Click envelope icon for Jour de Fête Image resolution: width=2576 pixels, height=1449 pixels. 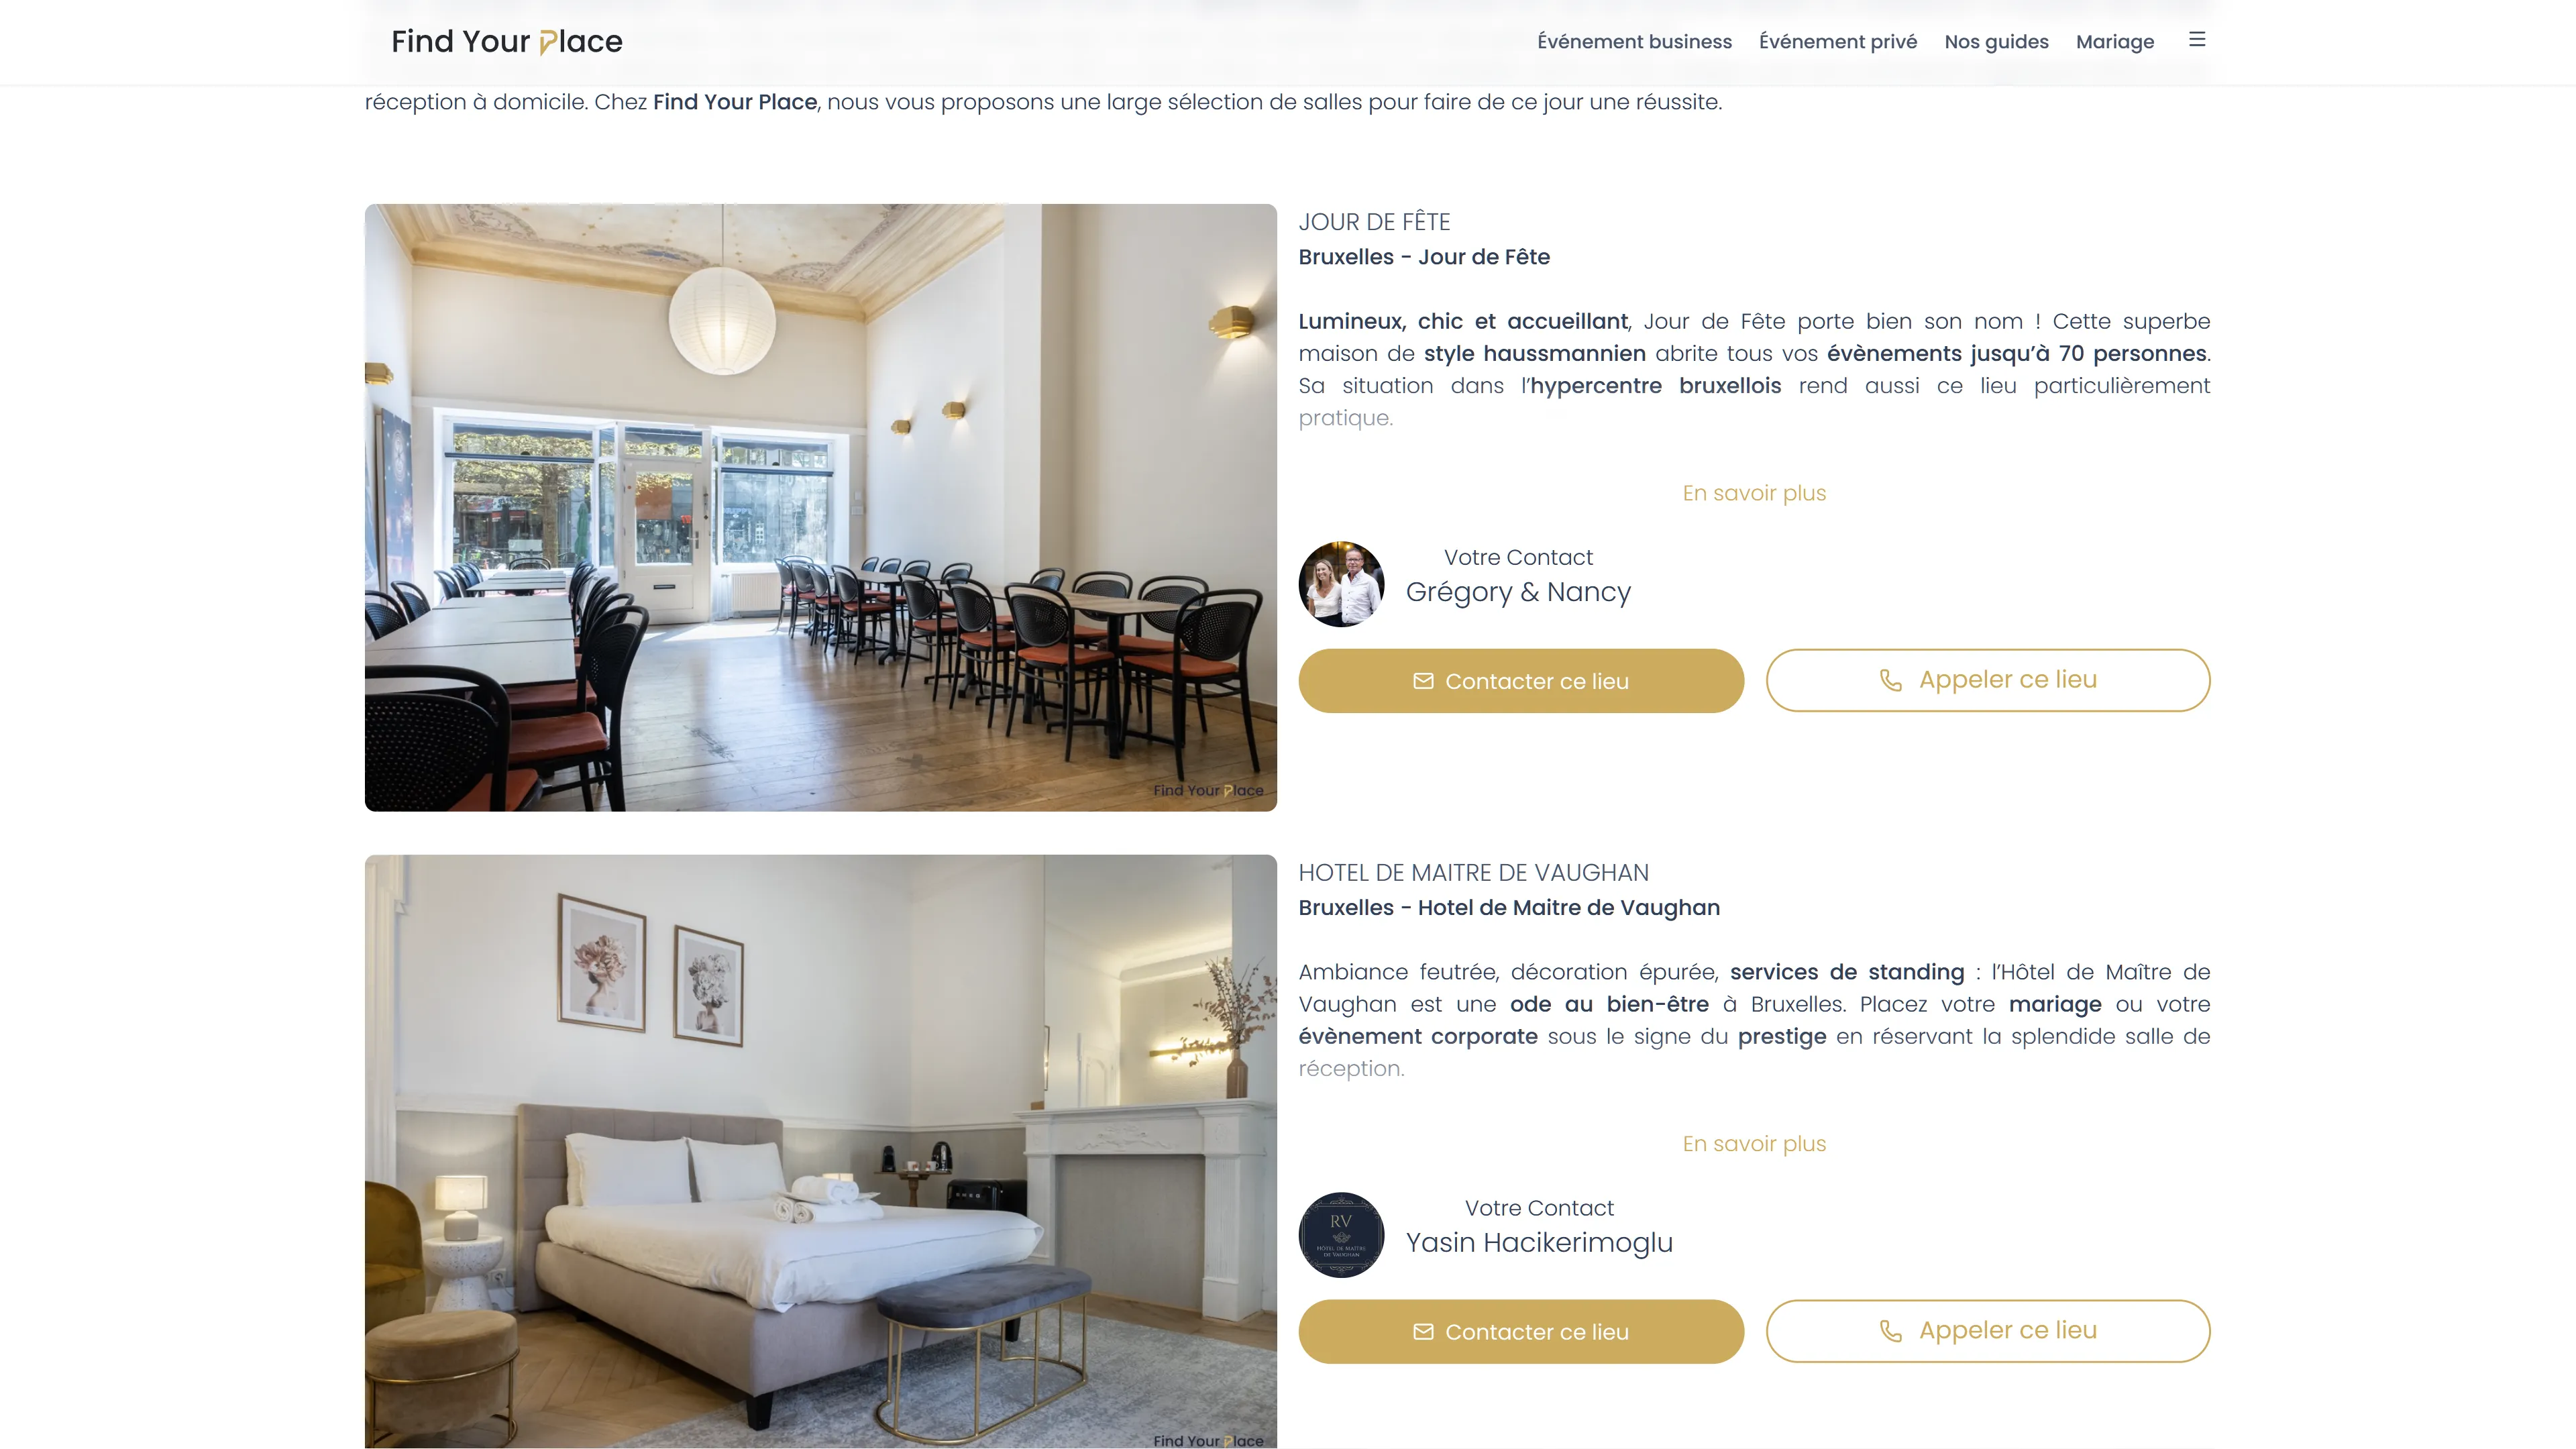click(1423, 681)
